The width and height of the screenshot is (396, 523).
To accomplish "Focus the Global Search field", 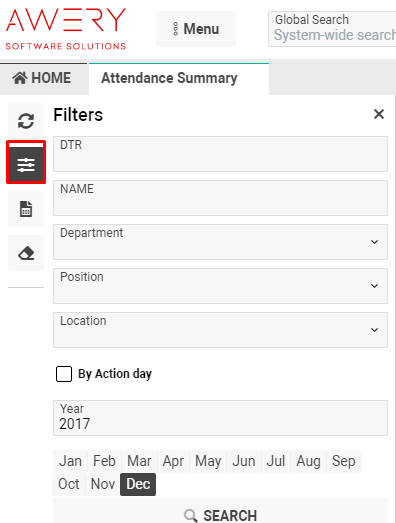I will pyautogui.click(x=332, y=29).
